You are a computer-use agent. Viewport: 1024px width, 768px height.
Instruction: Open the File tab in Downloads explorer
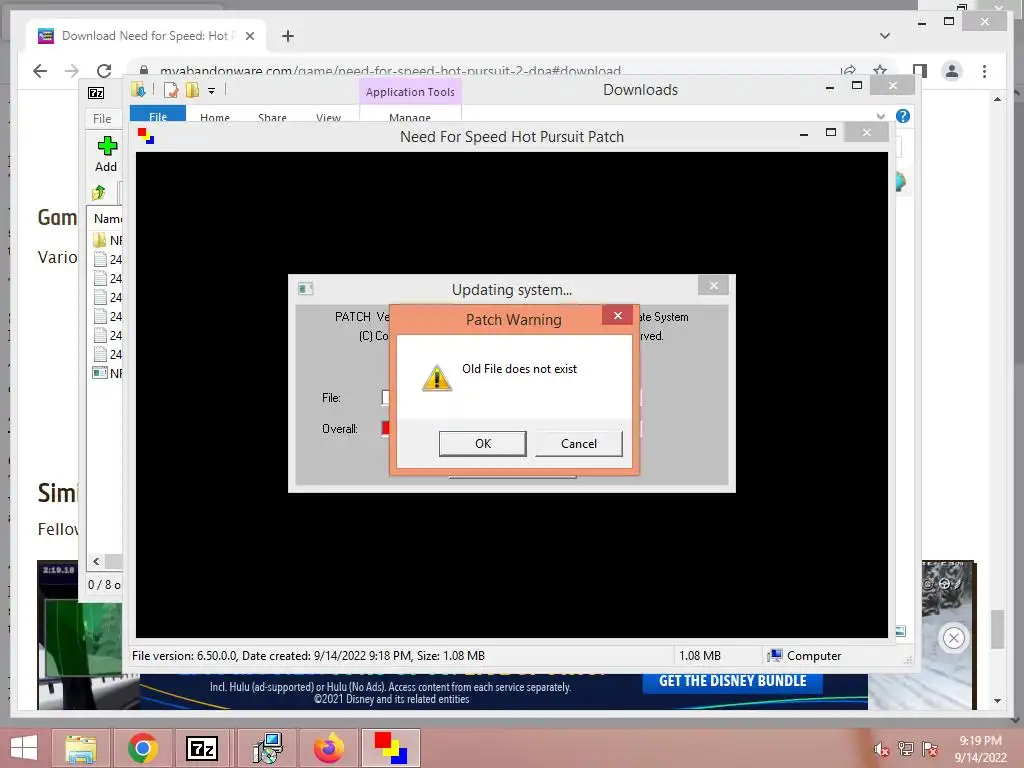(158, 116)
